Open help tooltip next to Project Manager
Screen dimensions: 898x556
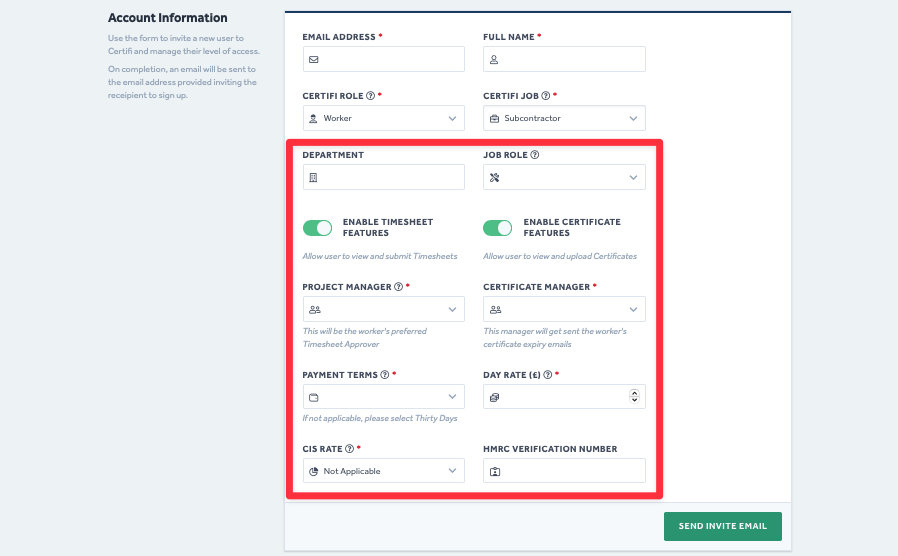[x=399, y=287]
